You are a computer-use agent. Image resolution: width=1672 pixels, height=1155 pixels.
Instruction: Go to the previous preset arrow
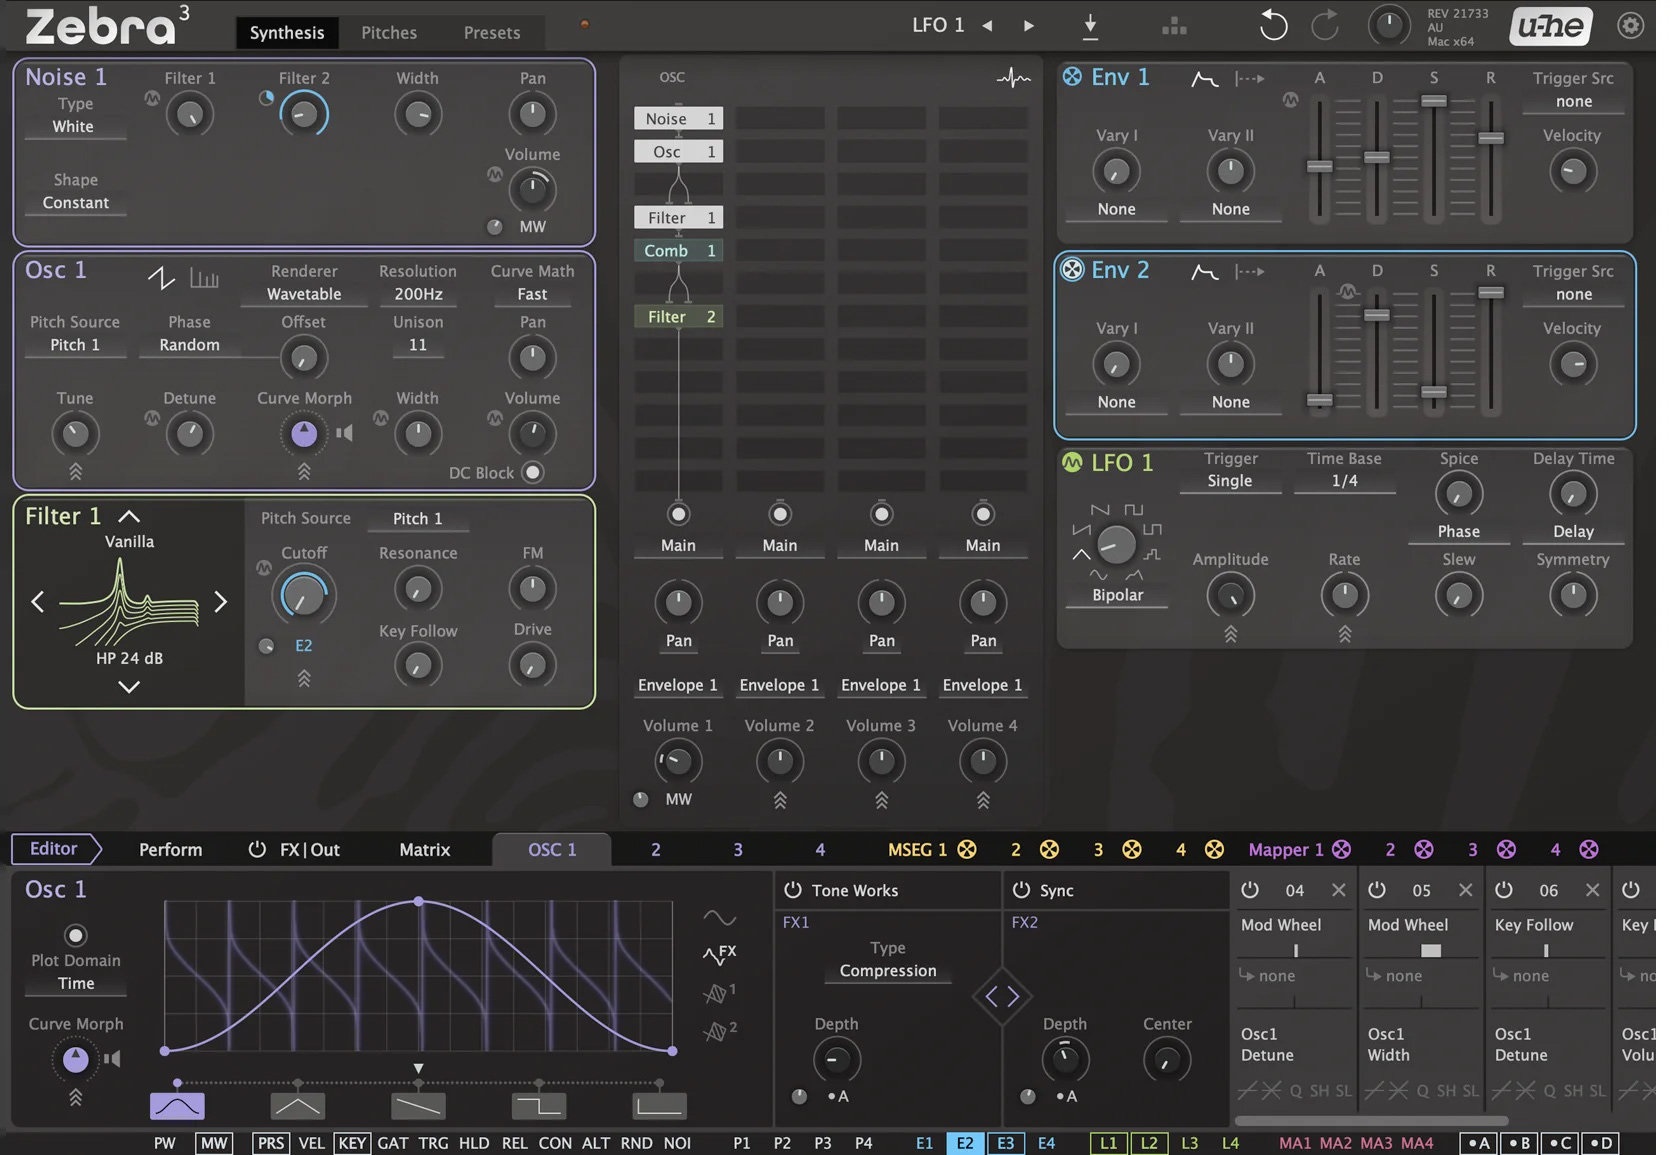click(x=987, y=26)
